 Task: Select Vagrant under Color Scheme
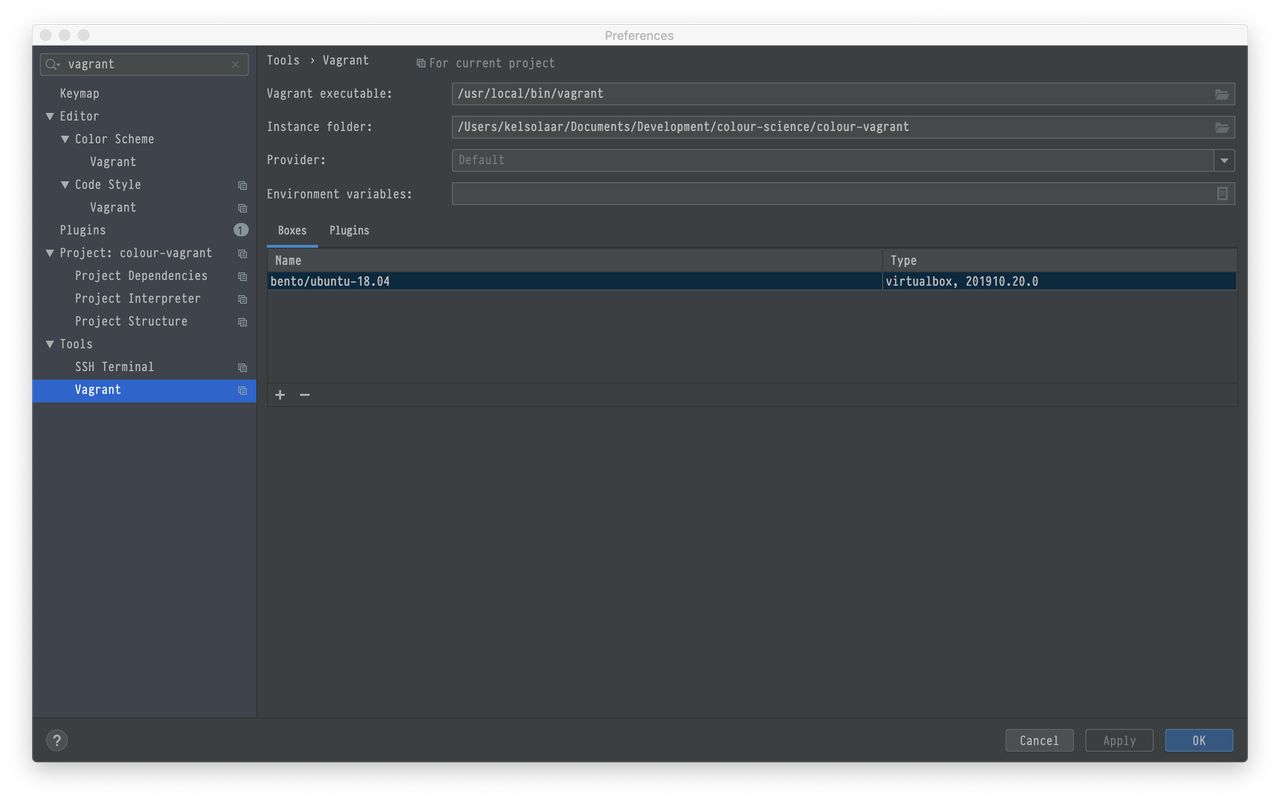113,162
